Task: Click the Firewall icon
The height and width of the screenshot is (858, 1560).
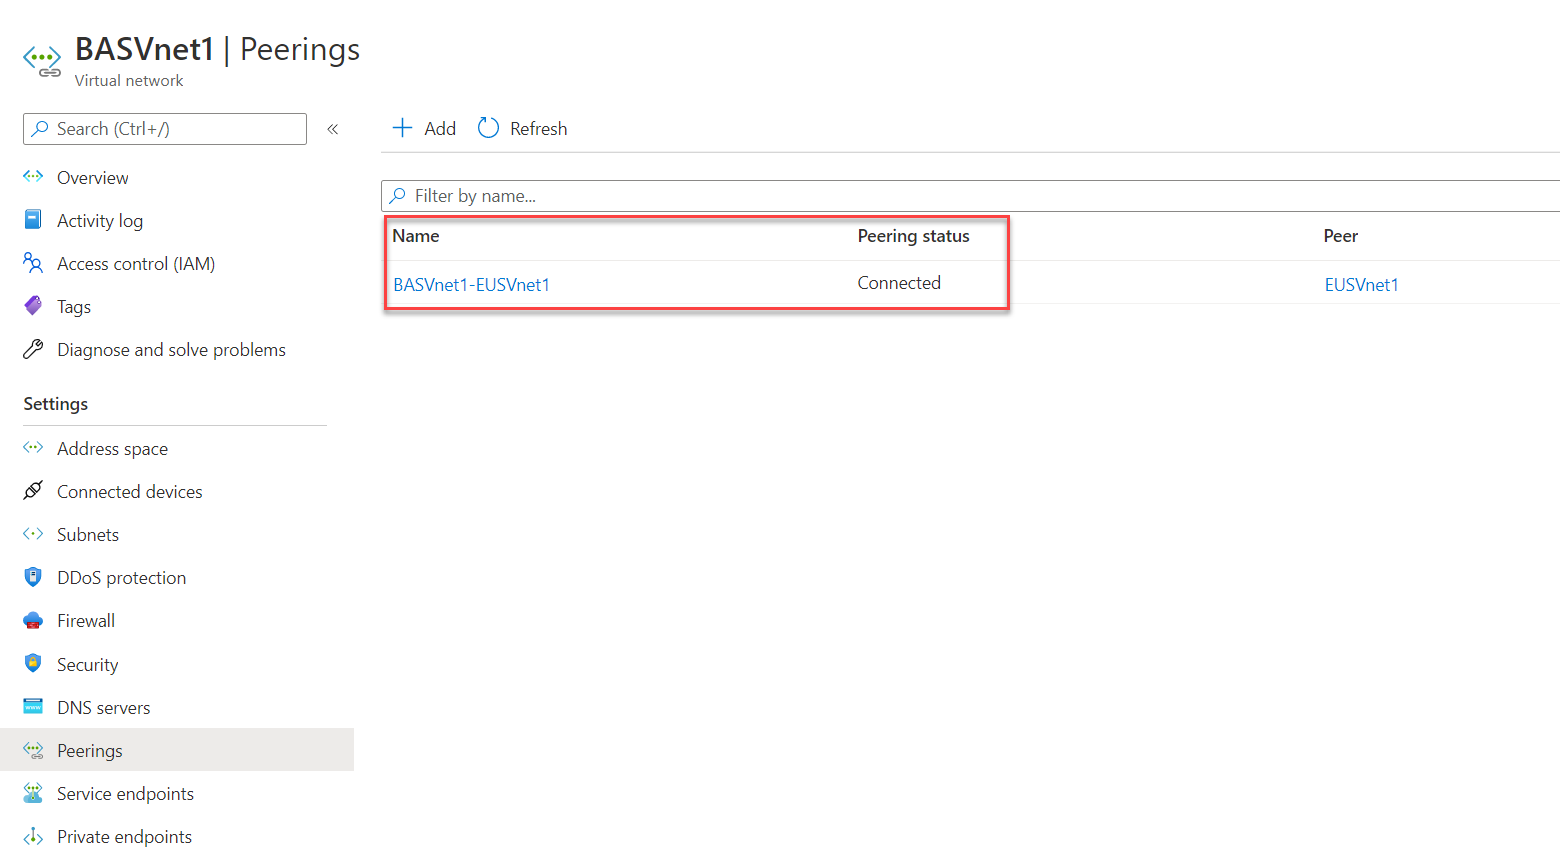Action: coord(33,620)
